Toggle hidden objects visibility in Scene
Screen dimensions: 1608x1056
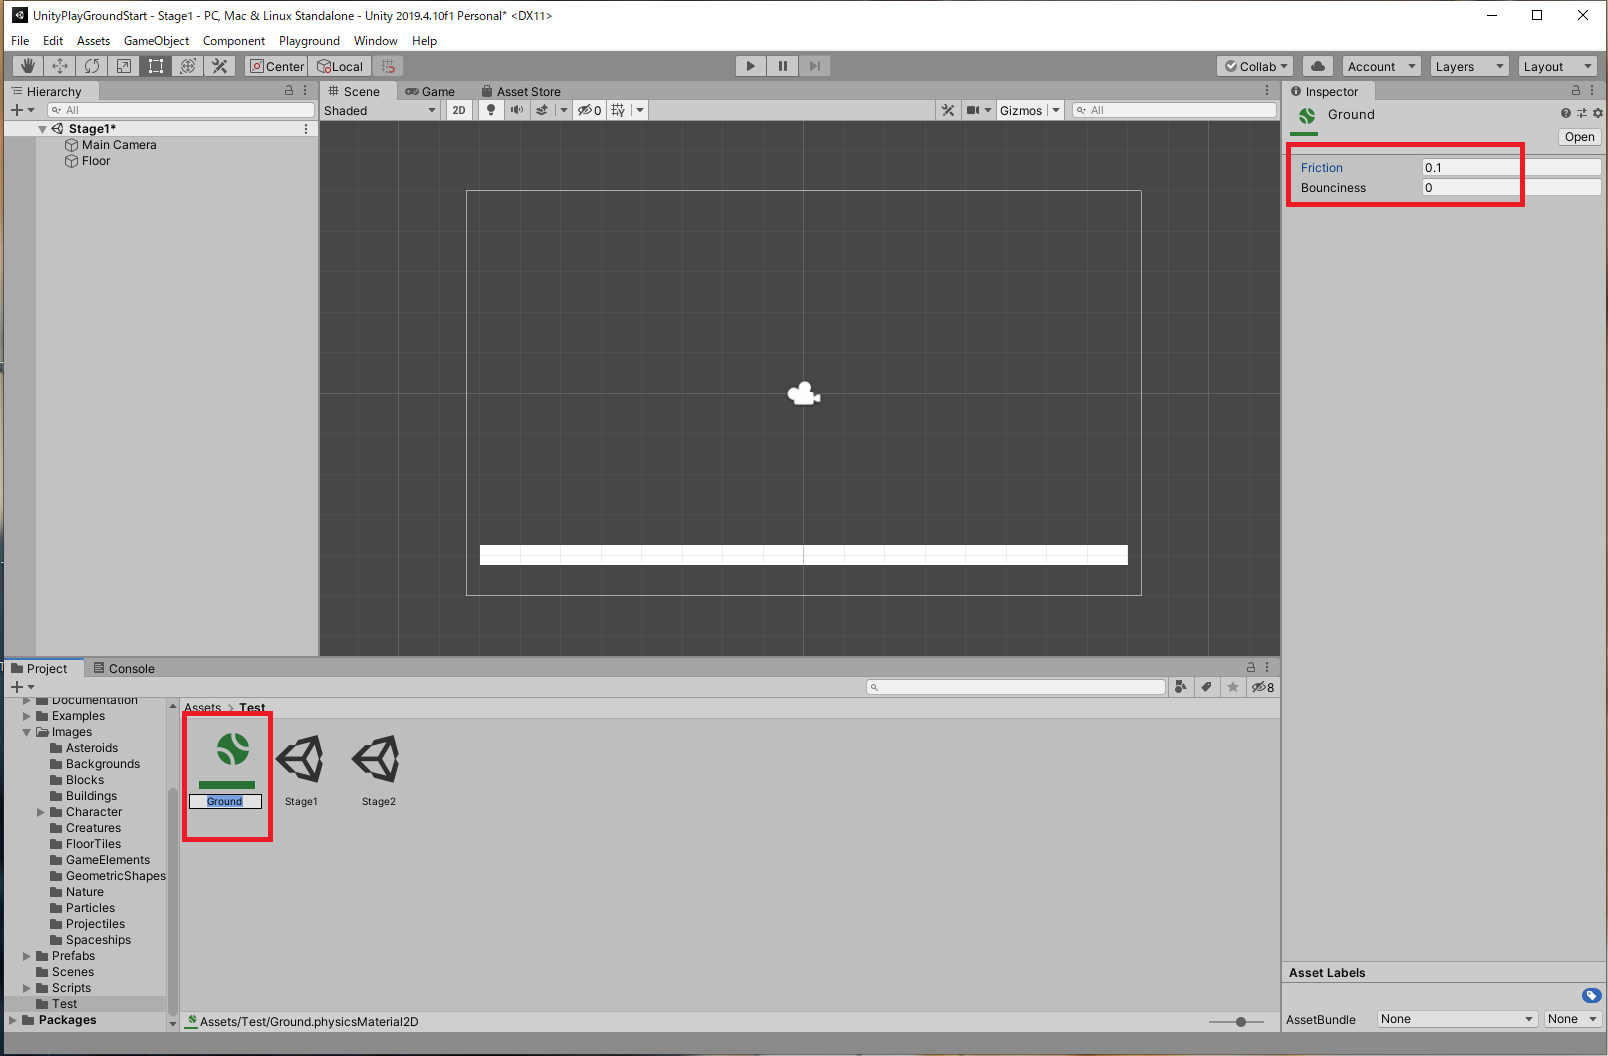(589, 110)
